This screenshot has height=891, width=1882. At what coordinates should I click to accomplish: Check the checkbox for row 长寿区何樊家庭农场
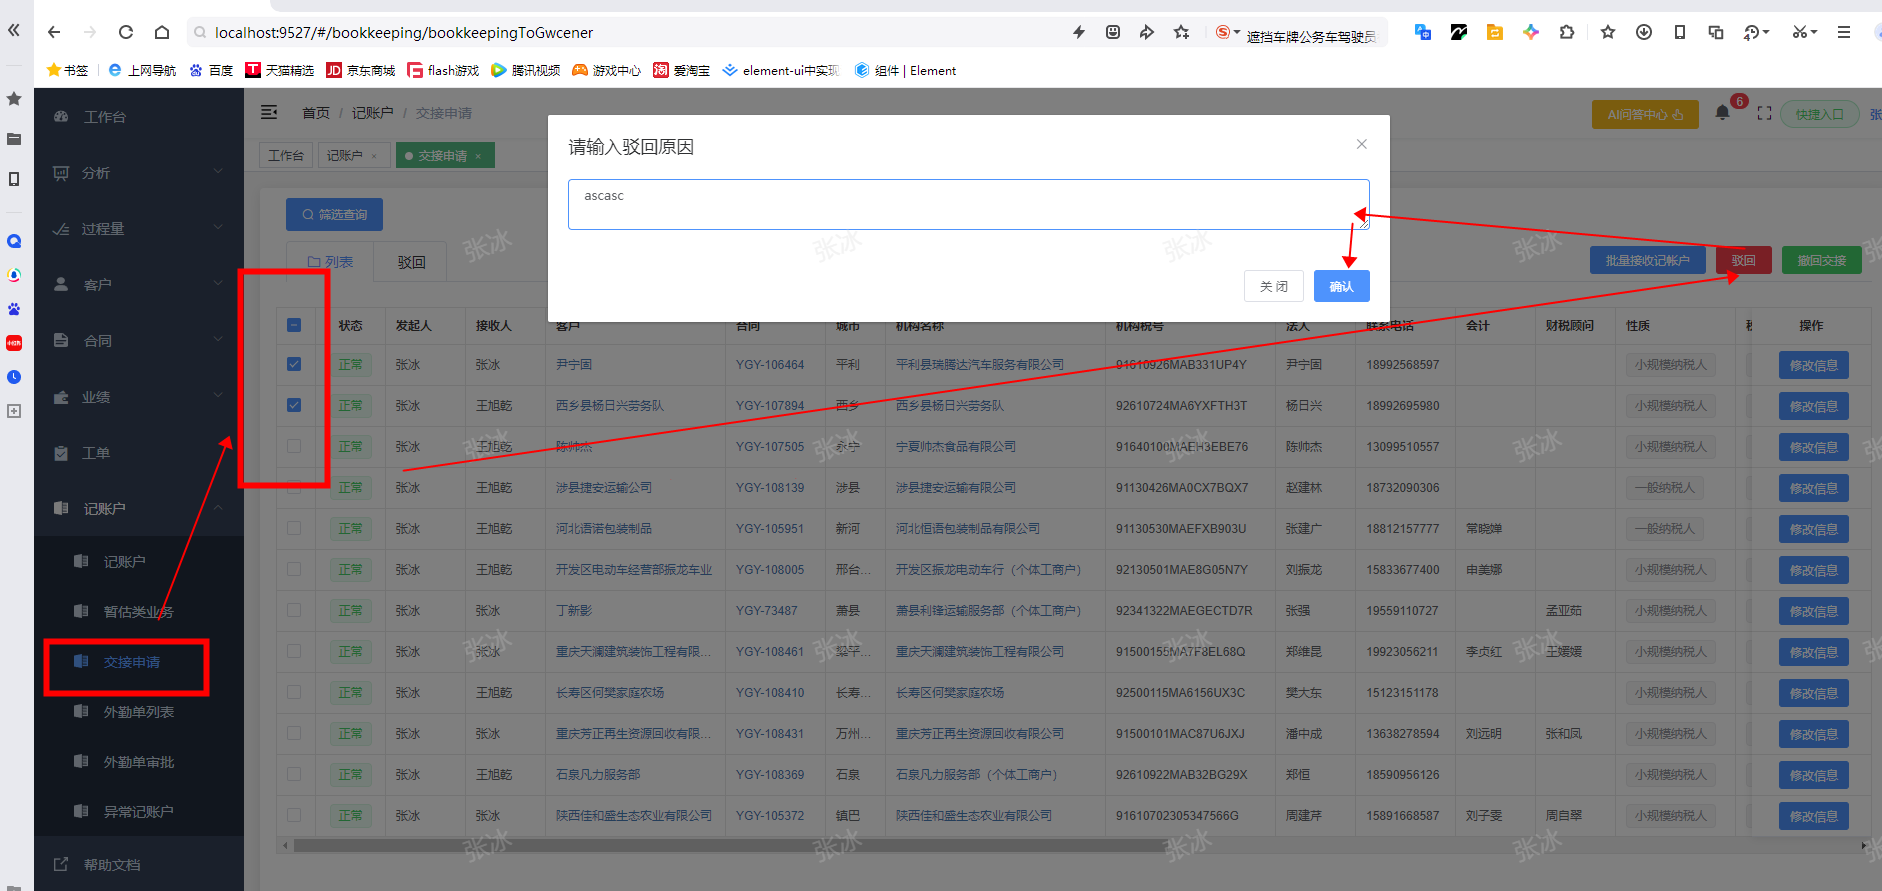pos(294,692)
